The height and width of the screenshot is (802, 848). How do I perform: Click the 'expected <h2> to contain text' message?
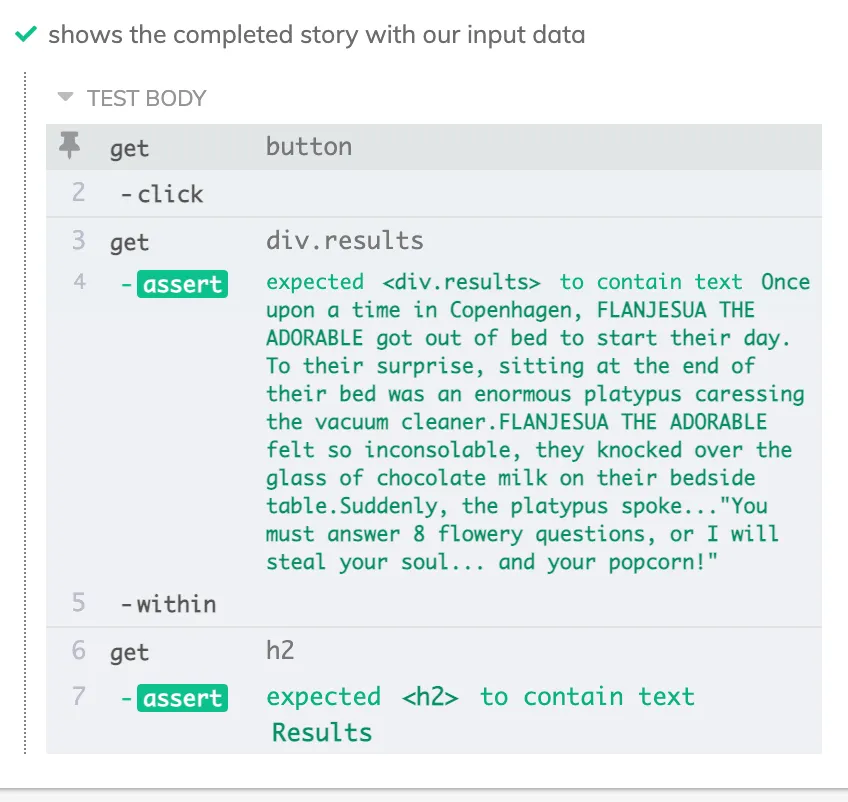point(480,697)
